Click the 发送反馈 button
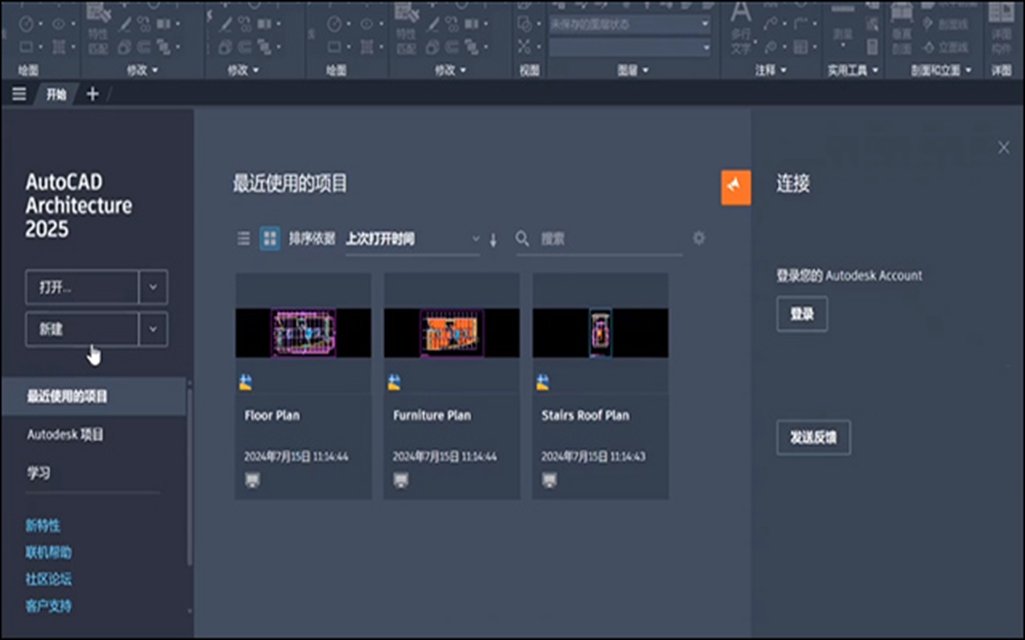The image size is (1025, 640). coord(813,437)
